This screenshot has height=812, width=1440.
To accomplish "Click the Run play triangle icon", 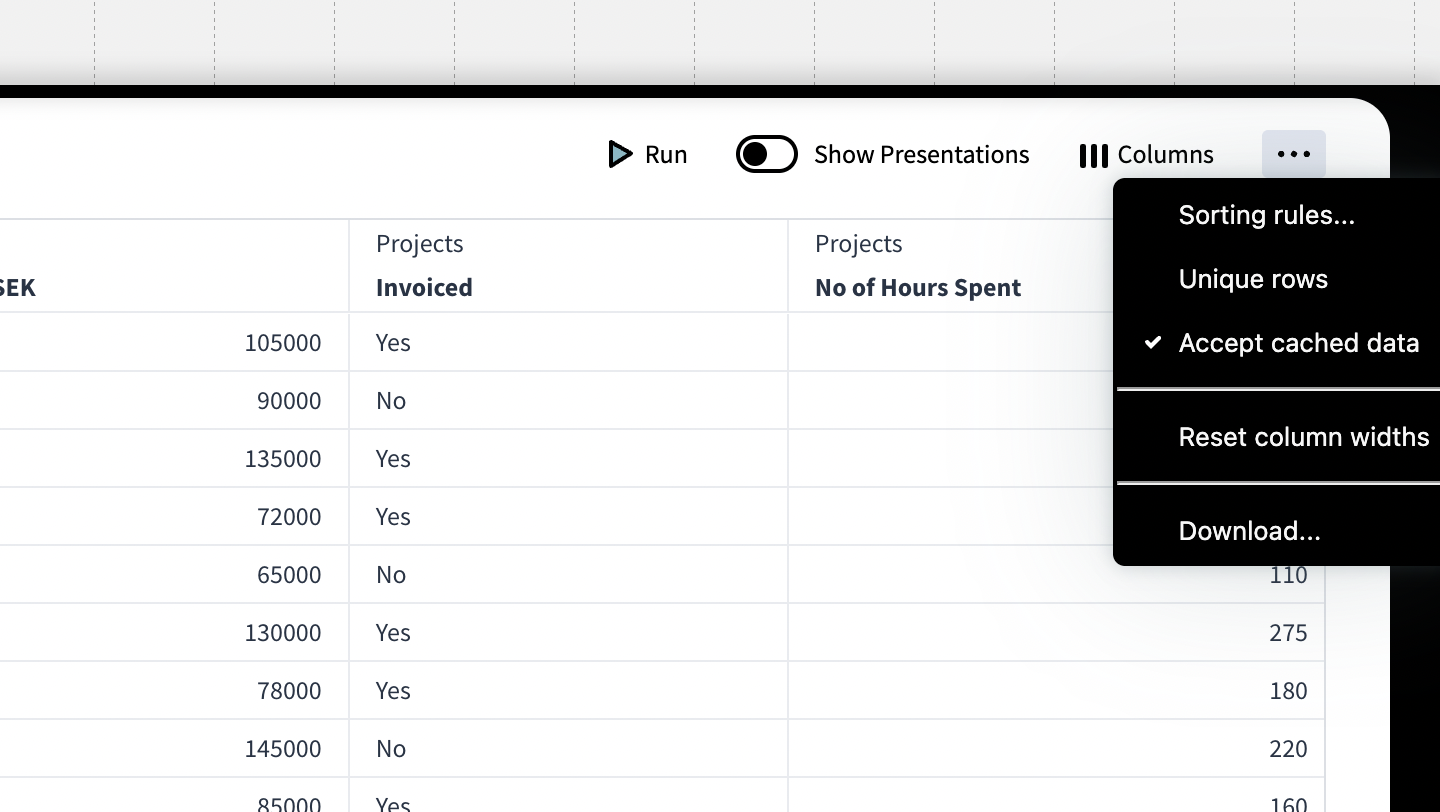I will tap(620, 154).
